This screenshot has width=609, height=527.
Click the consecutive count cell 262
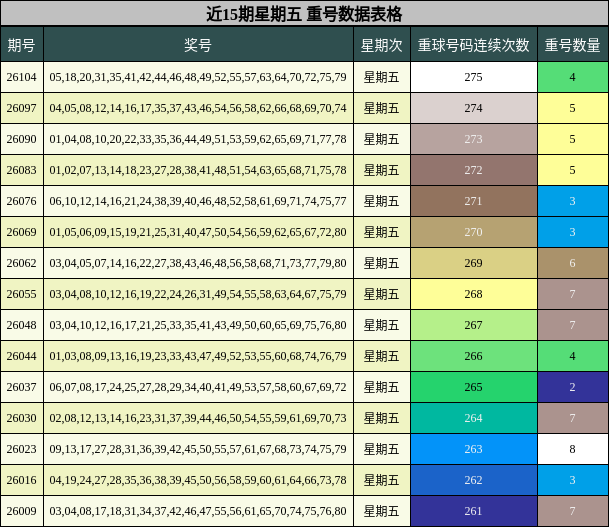coord(474,480)
